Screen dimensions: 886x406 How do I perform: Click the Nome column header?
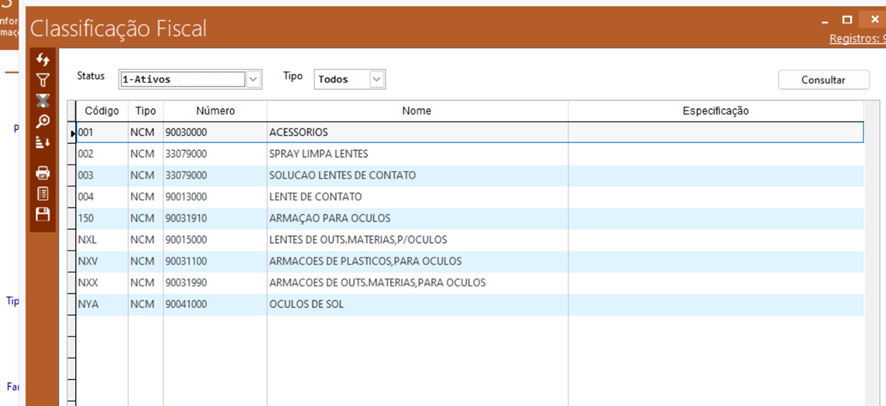pyautogui.click(x=416, y=111)
